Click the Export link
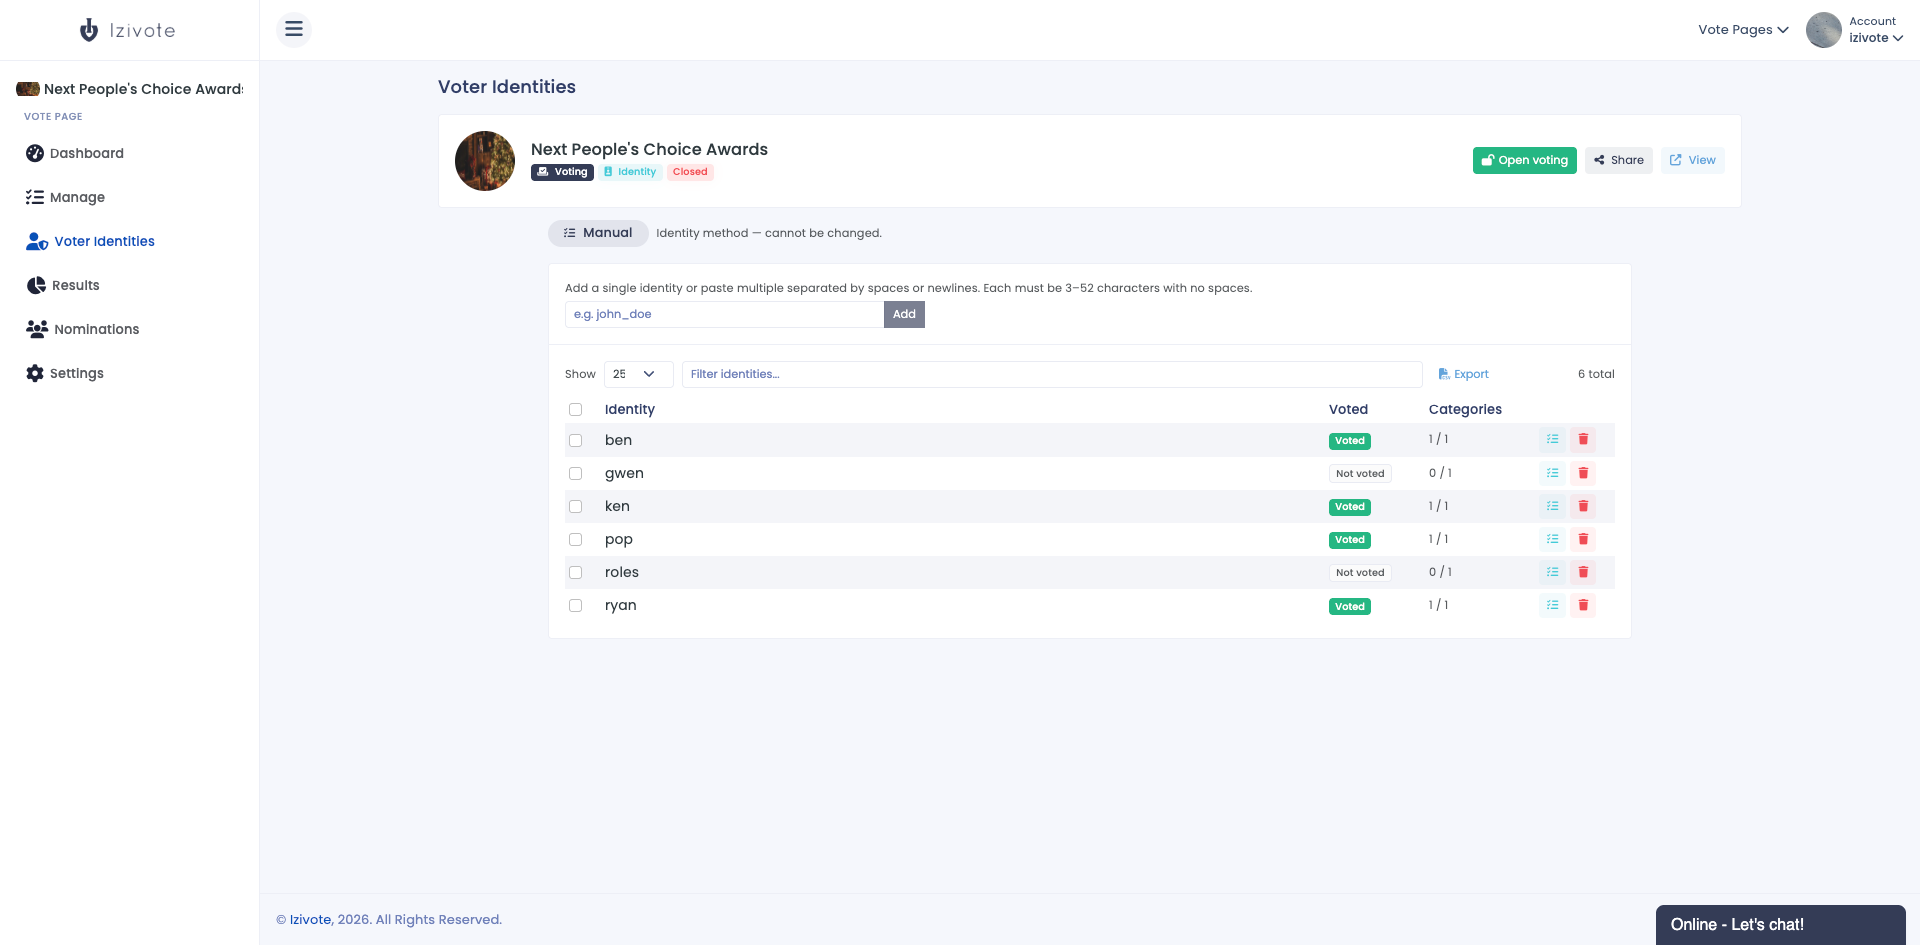This screenshot has width=1920, height=945. pos(1464,374)
